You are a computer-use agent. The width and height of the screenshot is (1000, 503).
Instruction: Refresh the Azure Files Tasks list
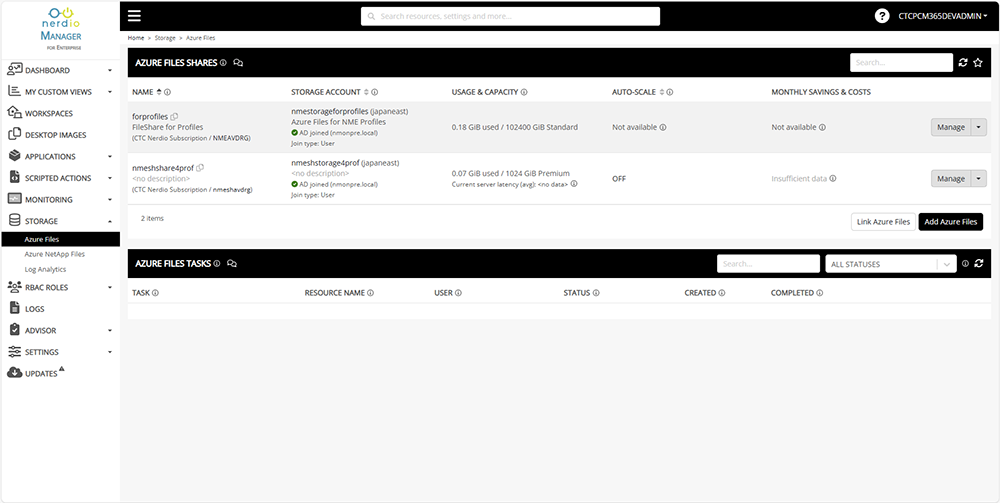coord(979,263)
